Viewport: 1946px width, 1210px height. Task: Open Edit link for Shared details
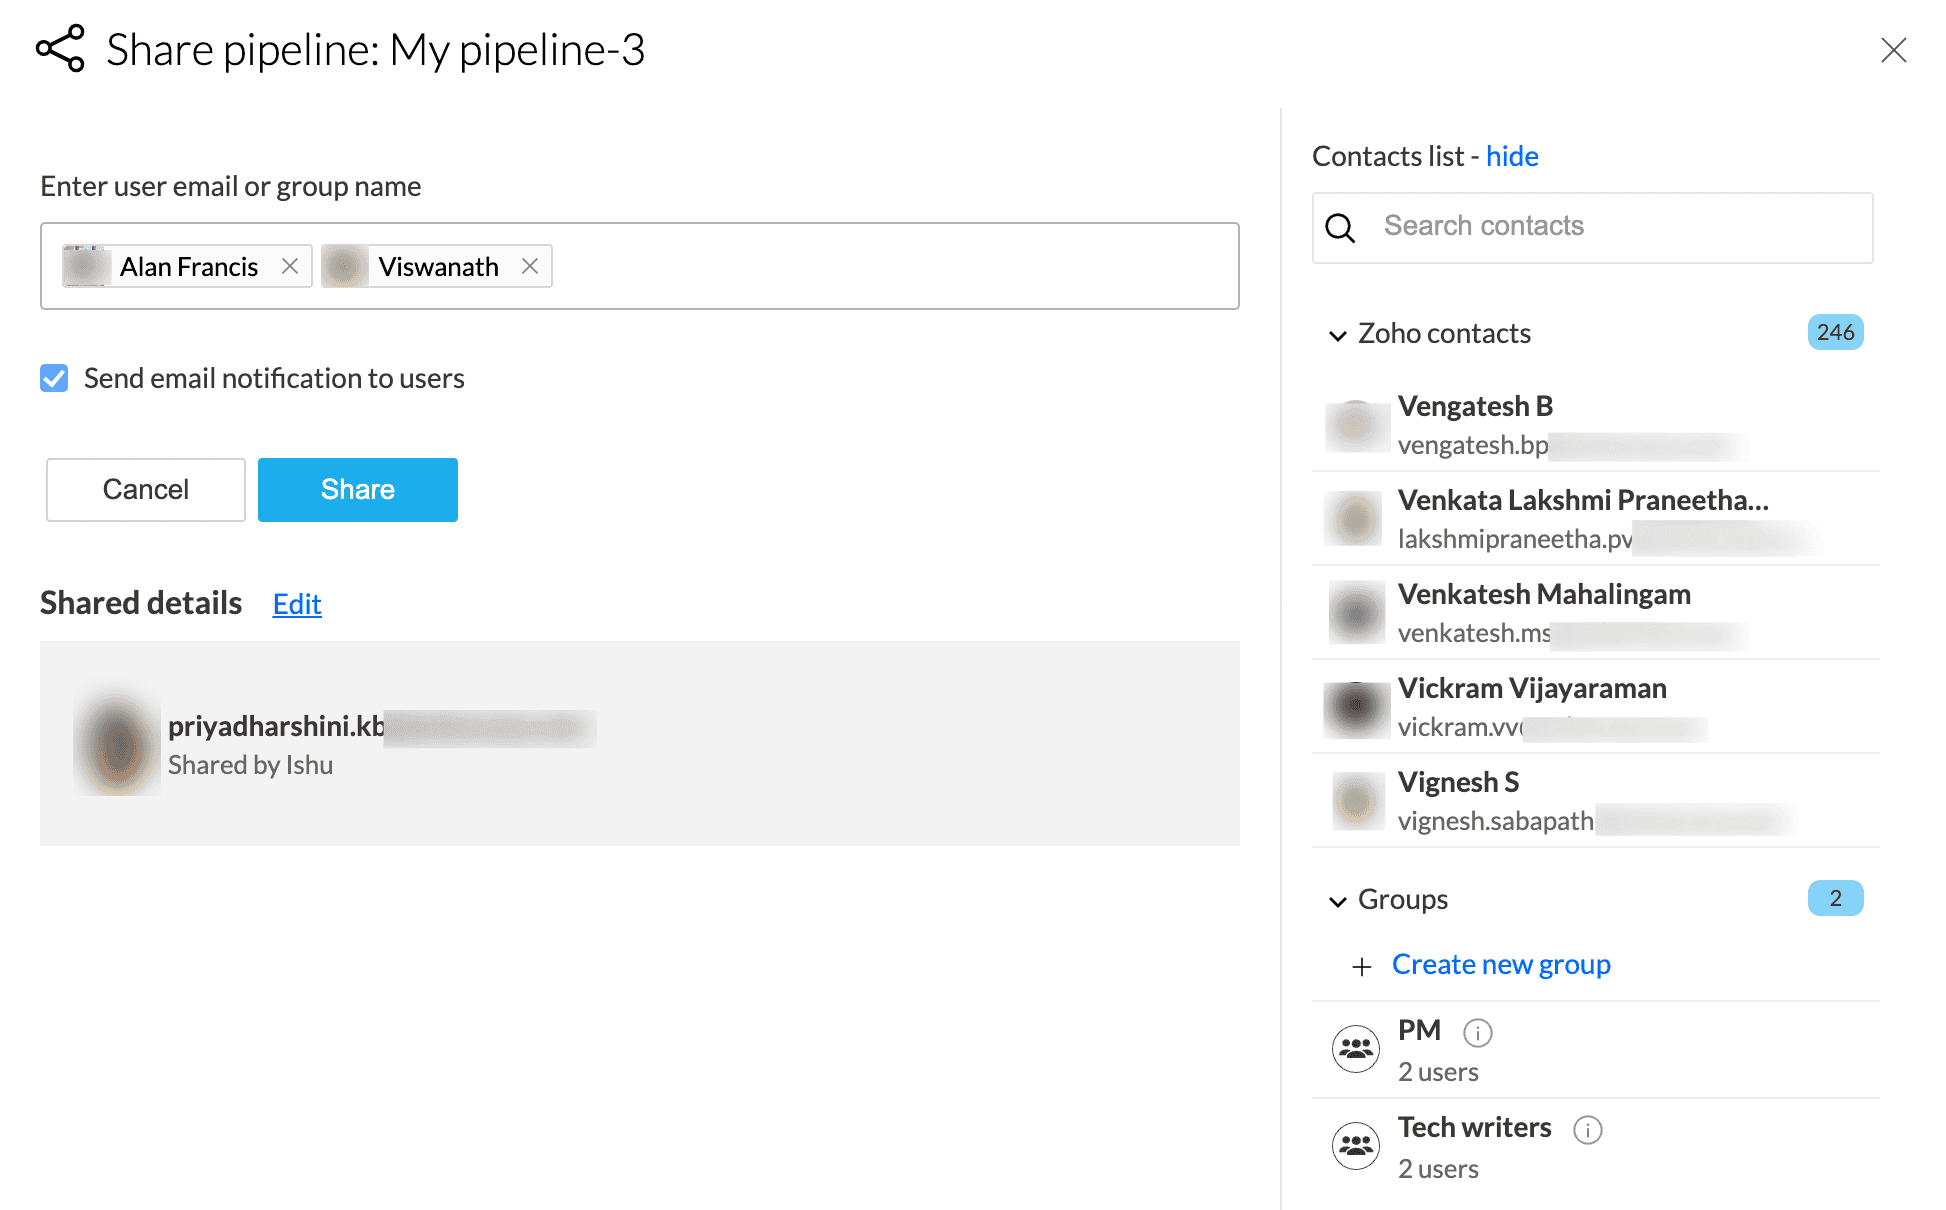(297, 604)
